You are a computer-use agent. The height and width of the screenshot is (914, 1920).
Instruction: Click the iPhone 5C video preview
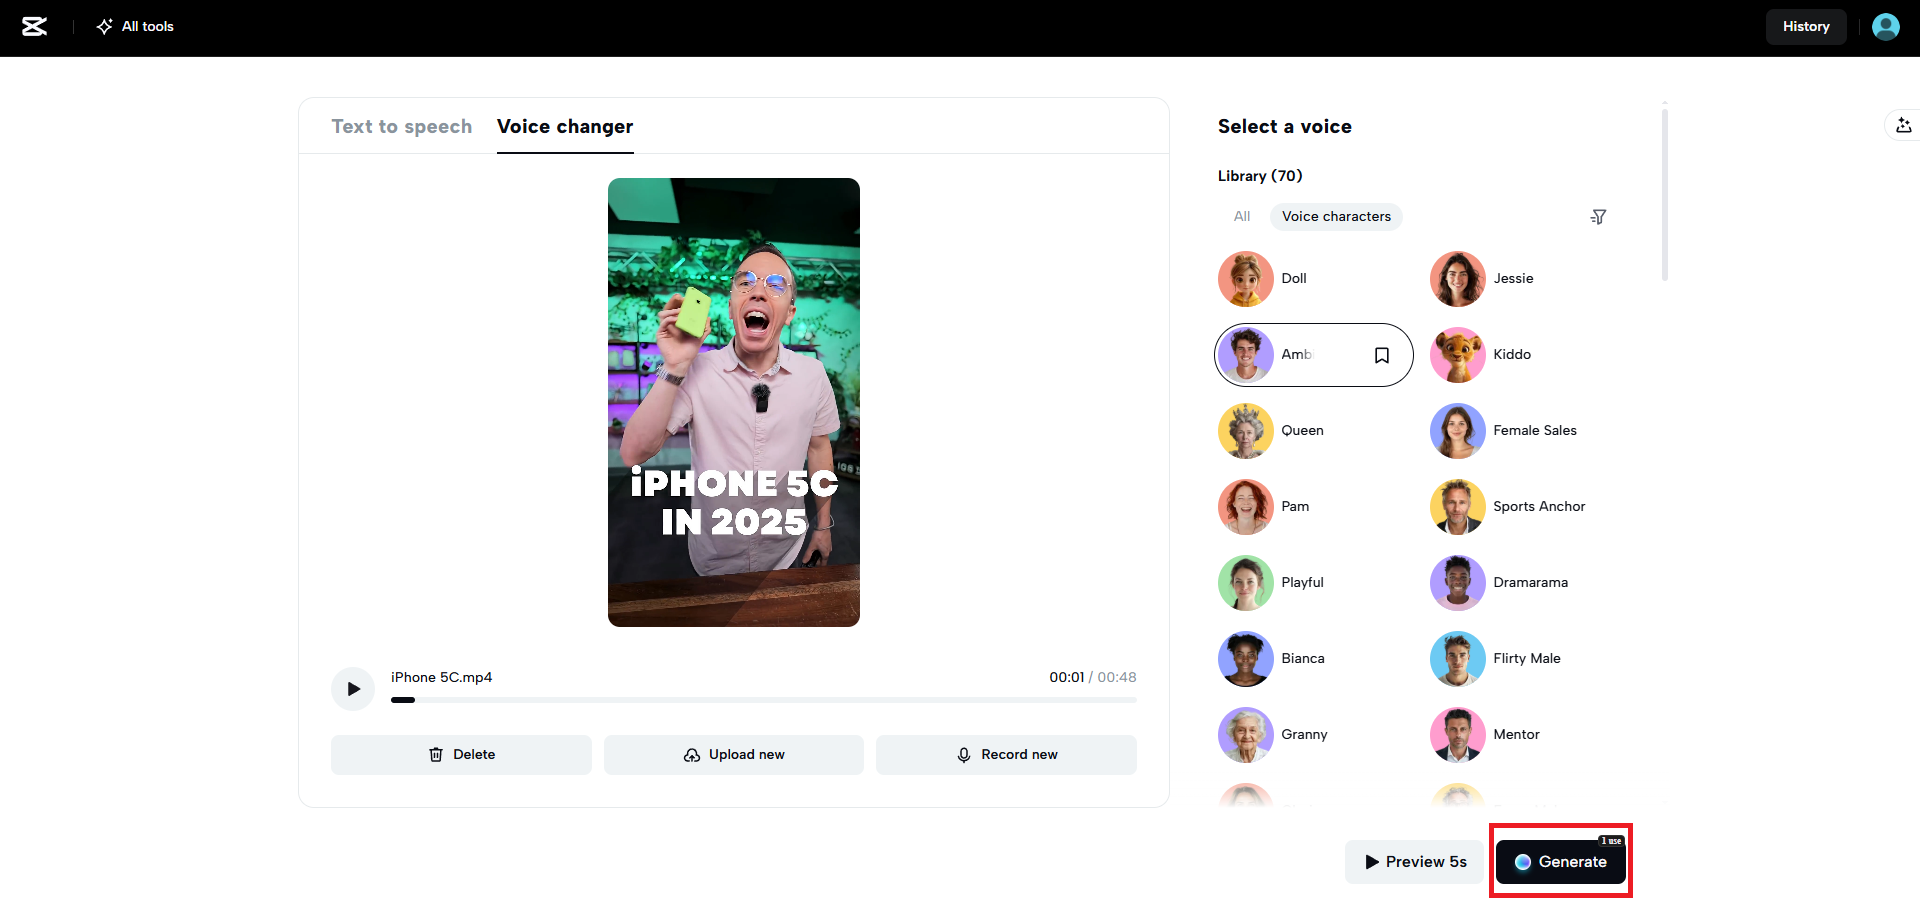[734, 402]
